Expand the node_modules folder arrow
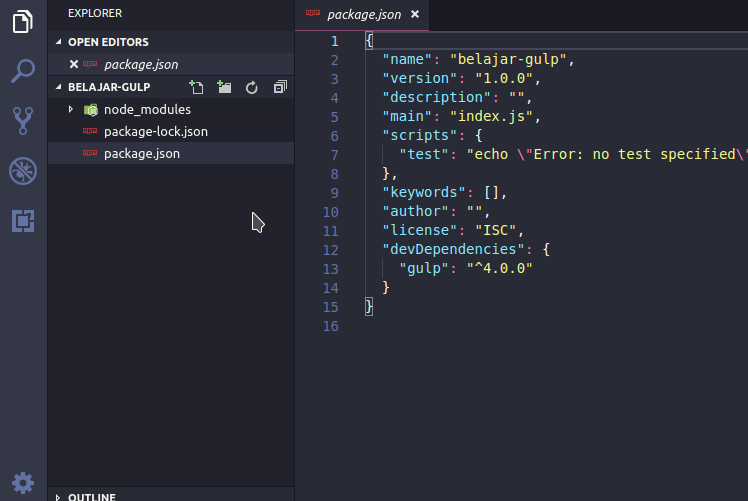Viewport: 748px width, 501px height. pos(71,109)
